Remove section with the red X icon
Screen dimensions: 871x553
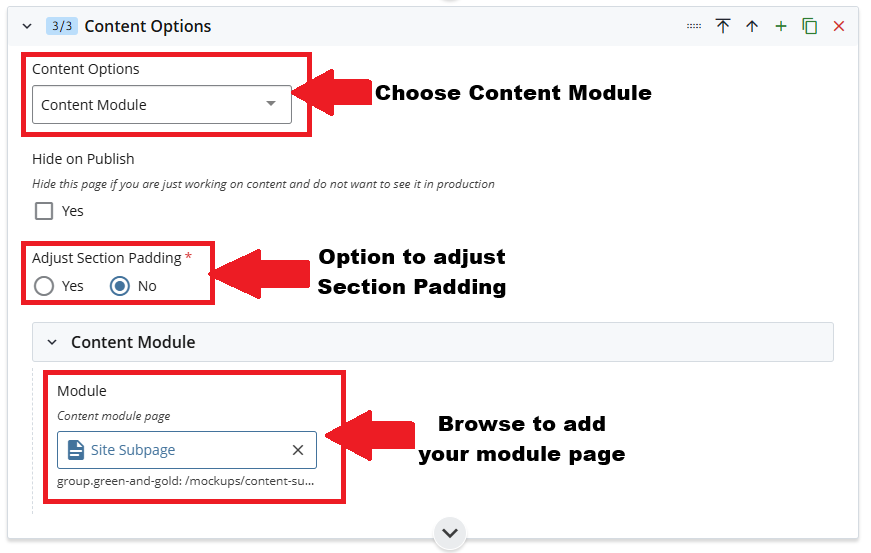click(x=839, y=26)
